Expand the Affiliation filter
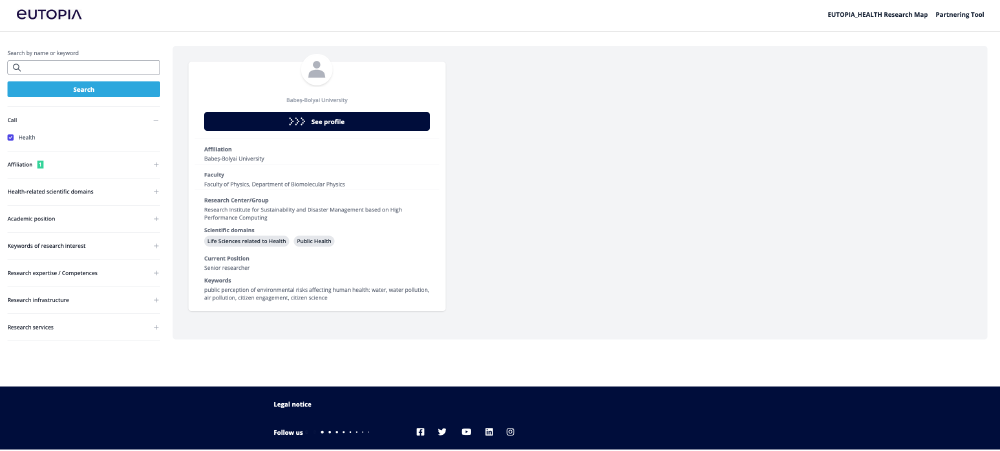 pos(156,164)
